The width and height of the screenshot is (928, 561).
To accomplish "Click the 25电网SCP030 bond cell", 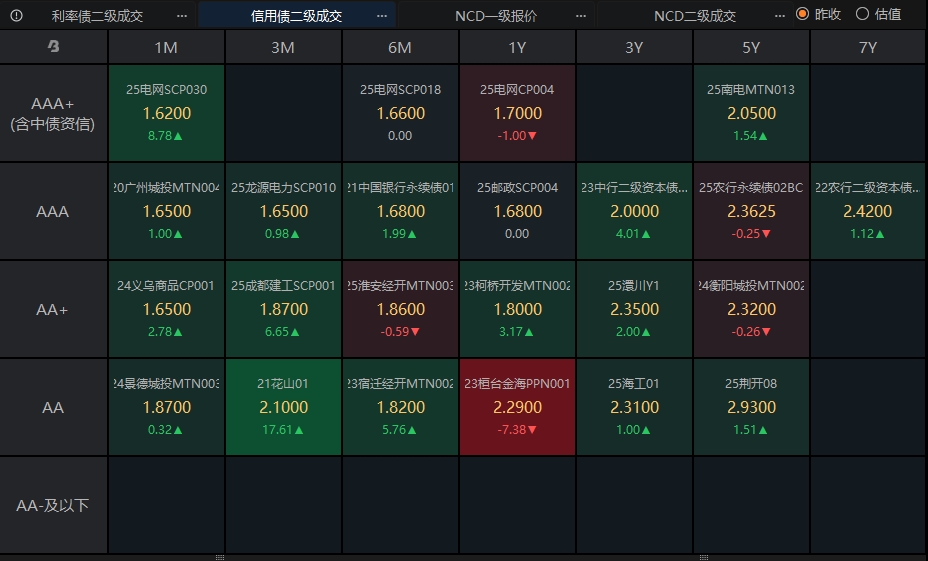I will tap(166, 113).
